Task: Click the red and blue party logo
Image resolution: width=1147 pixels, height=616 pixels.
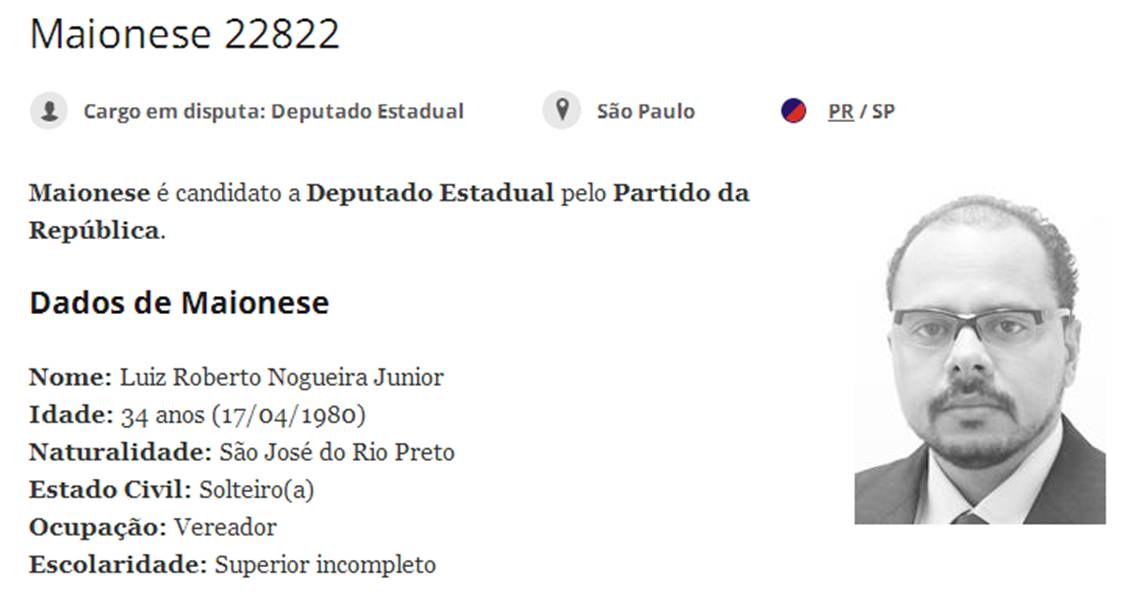Action: click(x=794, y=111)
